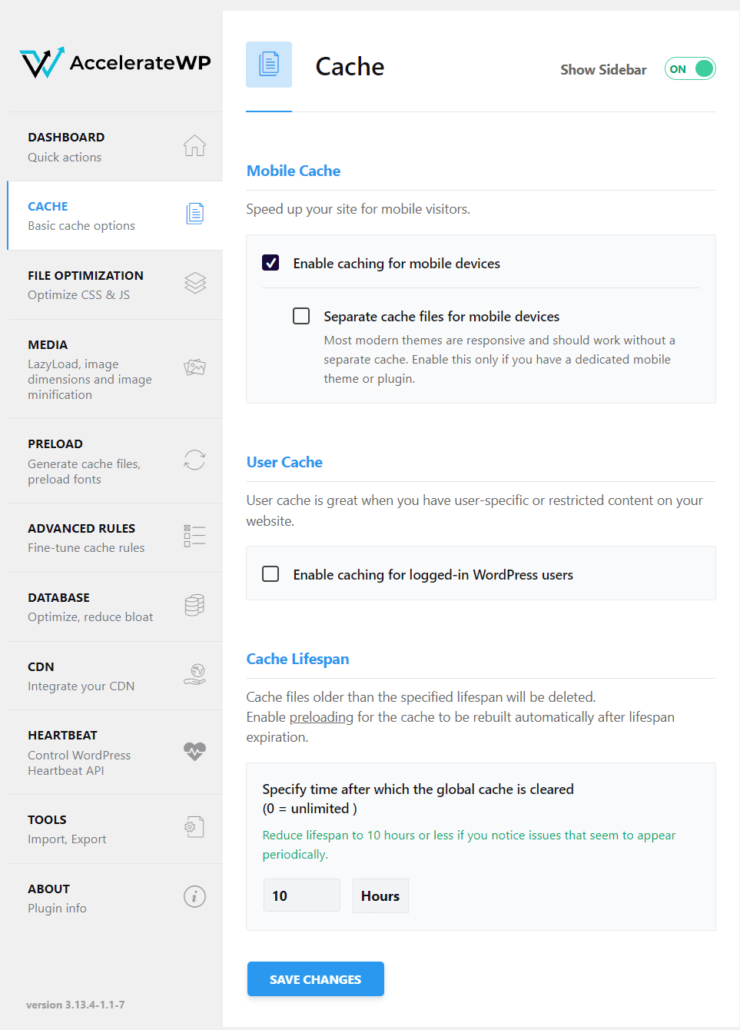Uncheck Enable caching for mobile devices
The width and height of the screenshot is (740, 1030).
(271, 264)
